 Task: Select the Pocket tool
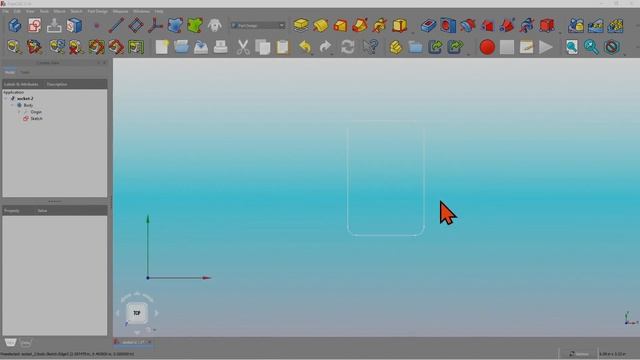coord(428,25)
